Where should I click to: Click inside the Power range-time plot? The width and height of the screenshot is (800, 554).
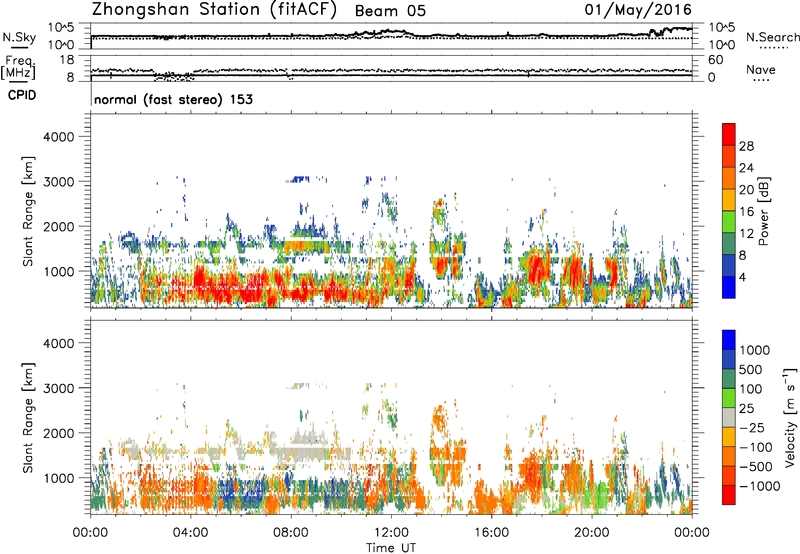coord(391,210)
